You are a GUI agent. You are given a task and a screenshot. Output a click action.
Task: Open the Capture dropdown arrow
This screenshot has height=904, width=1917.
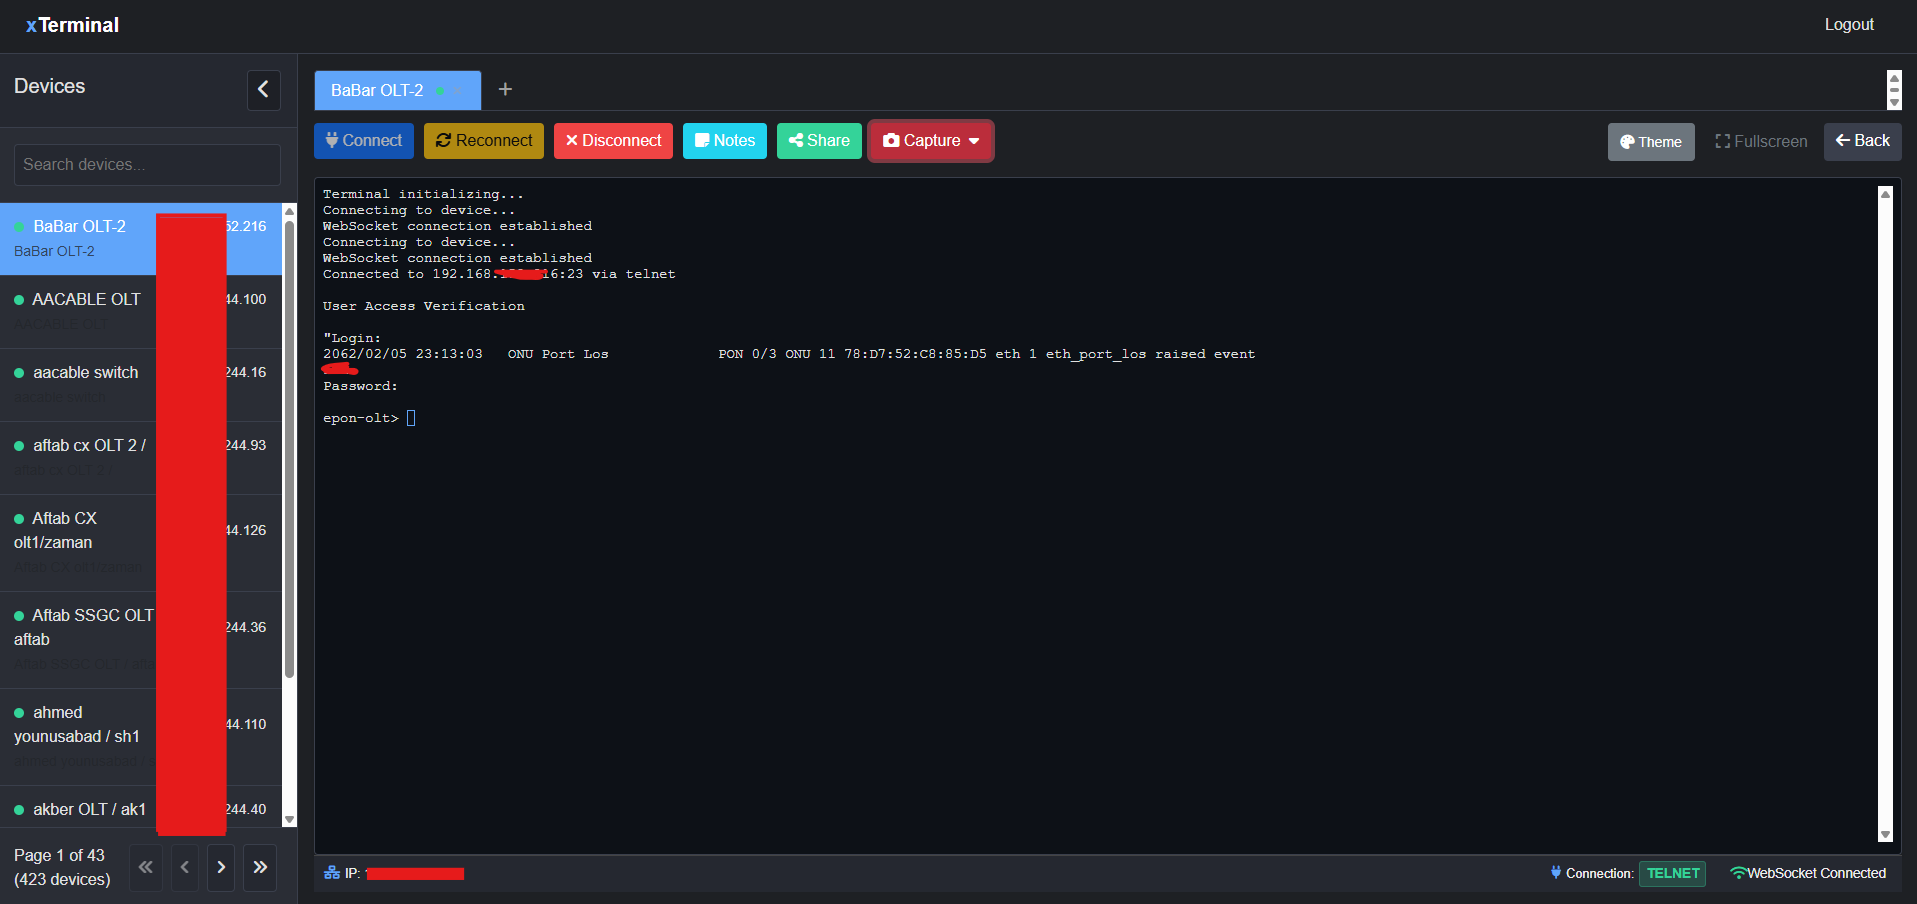click(974, 141)
